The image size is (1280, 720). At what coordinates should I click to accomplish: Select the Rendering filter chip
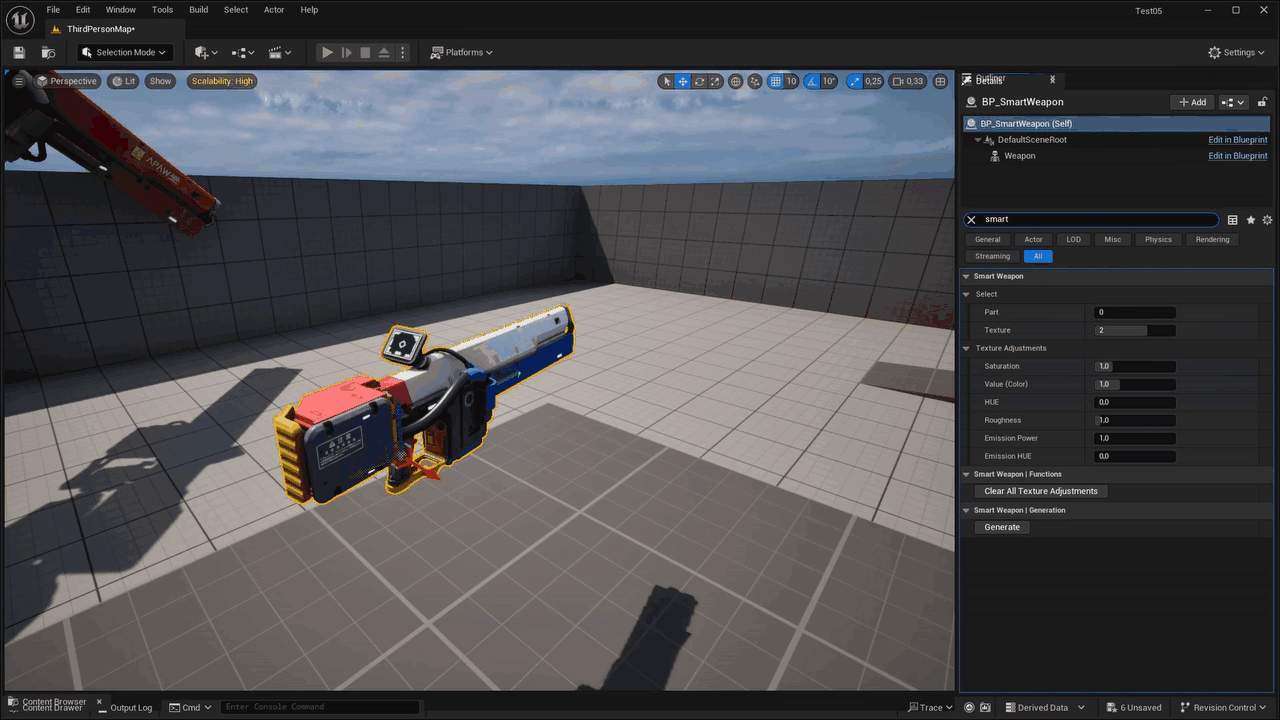tap(1213, 239)
